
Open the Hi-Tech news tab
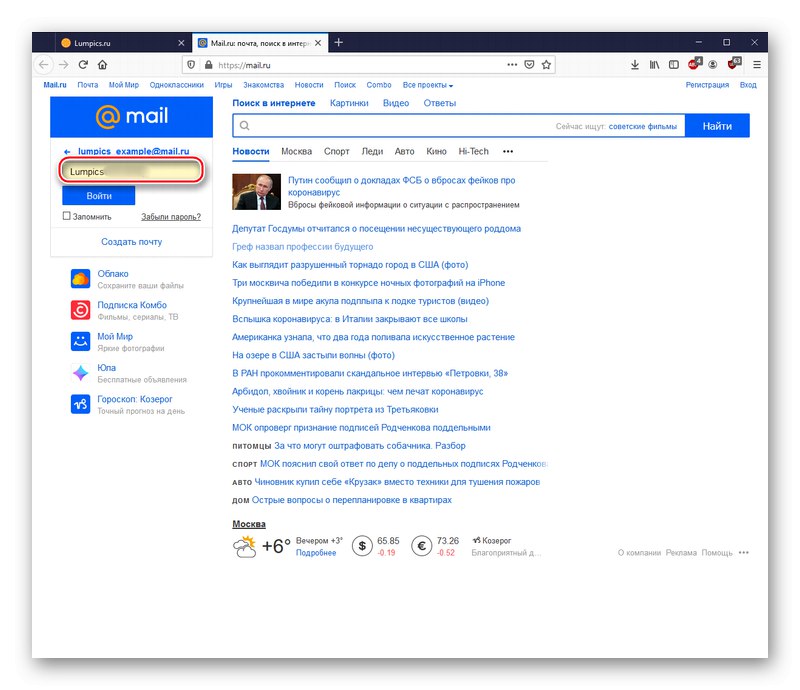point(473,152)
